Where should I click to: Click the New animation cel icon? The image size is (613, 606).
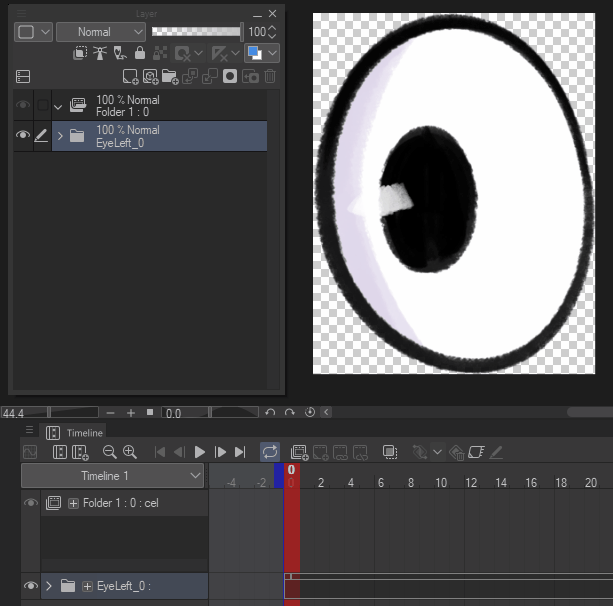click(299, 452)
